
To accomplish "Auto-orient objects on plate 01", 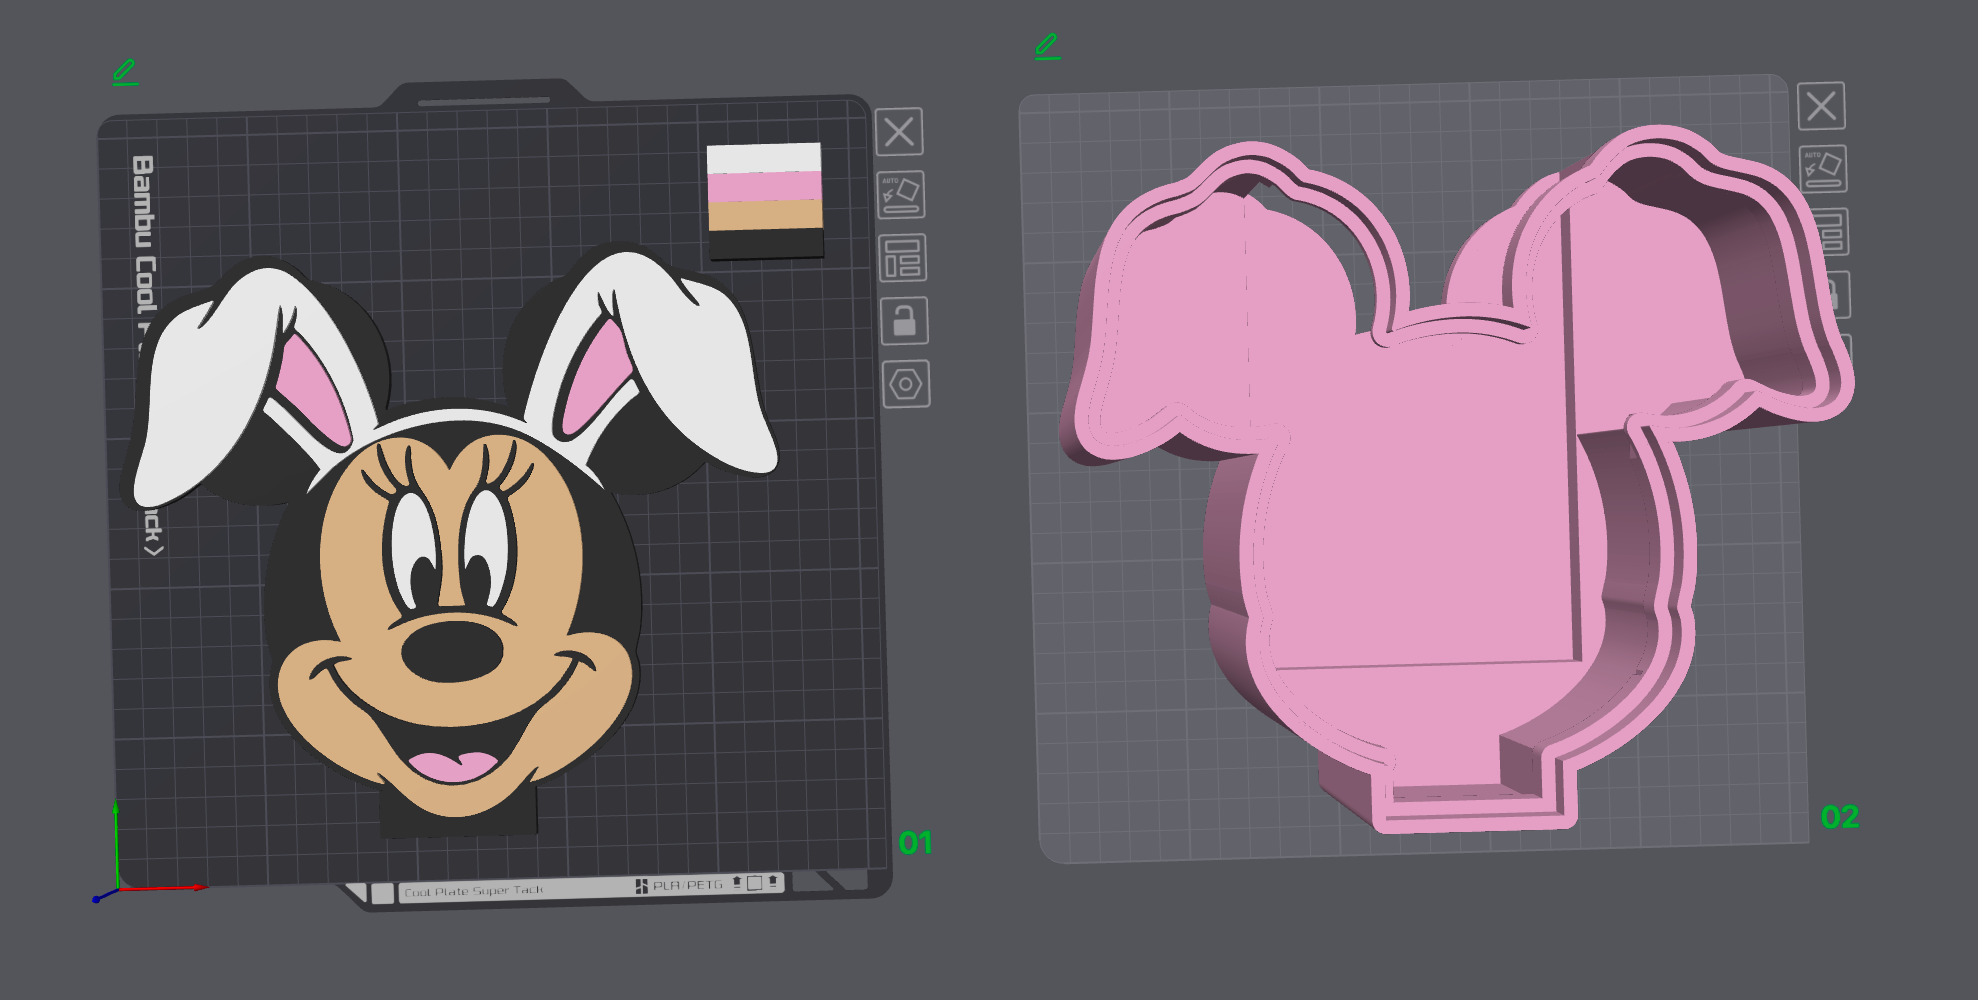I will (900, 196).
